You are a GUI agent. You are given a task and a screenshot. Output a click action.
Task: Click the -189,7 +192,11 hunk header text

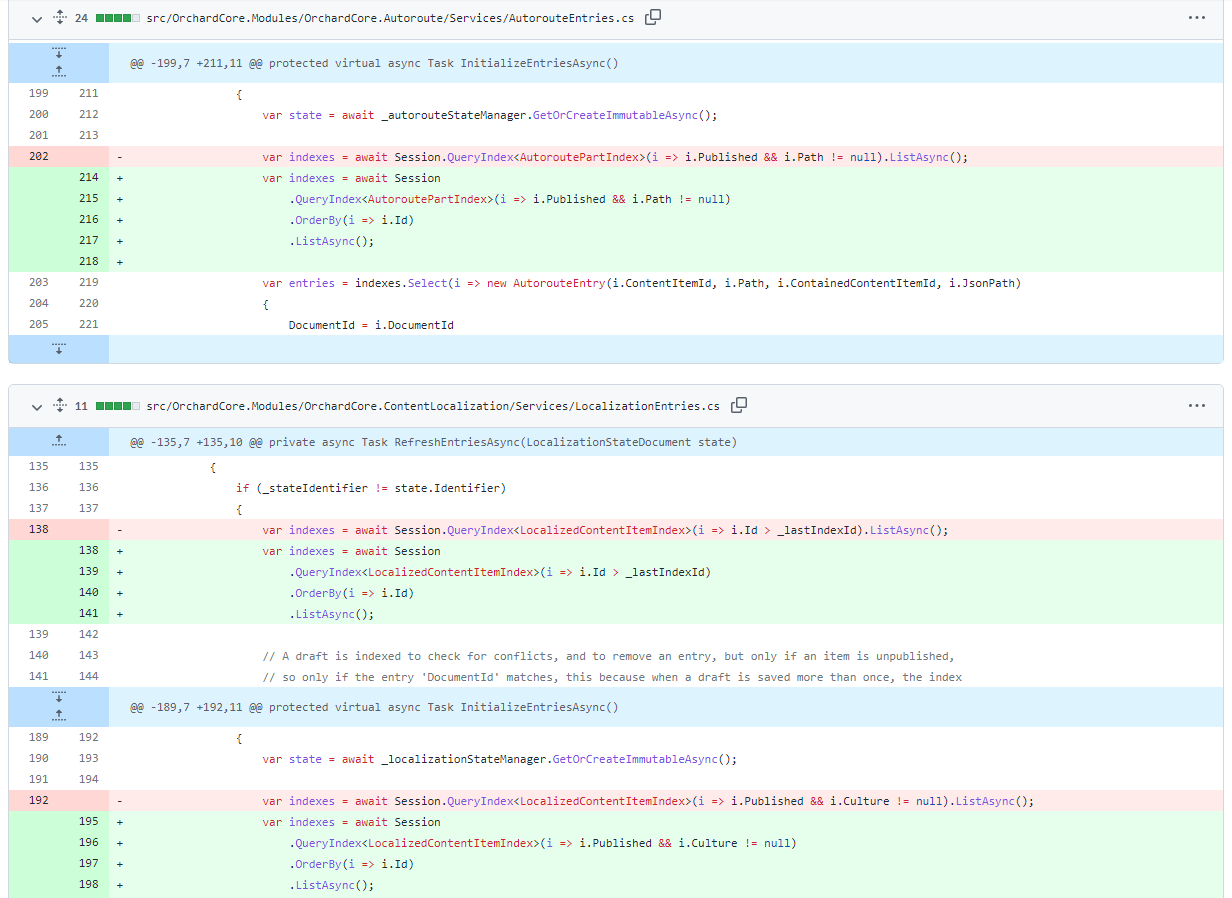pos(374,707)
